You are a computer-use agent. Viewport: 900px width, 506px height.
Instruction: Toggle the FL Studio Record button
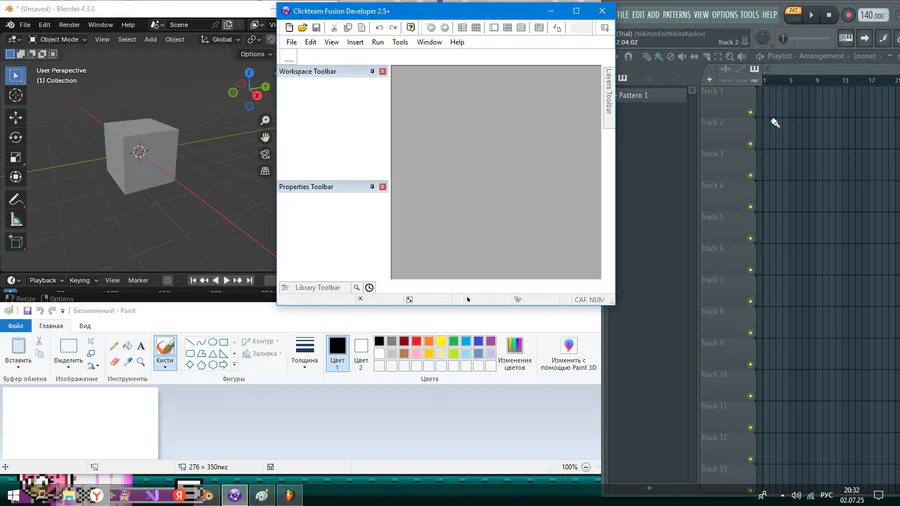[848, 15]
